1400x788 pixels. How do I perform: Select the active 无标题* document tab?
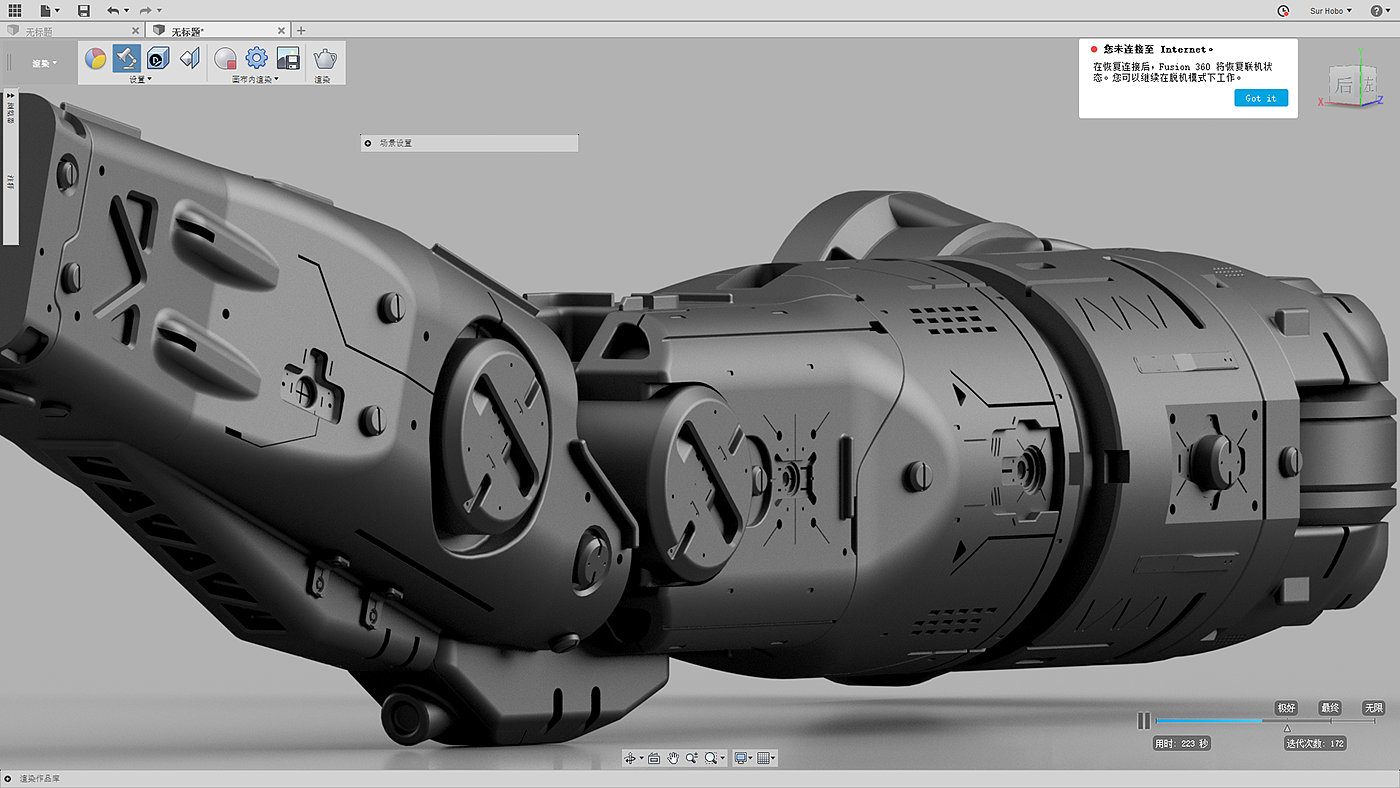point(217,31)
